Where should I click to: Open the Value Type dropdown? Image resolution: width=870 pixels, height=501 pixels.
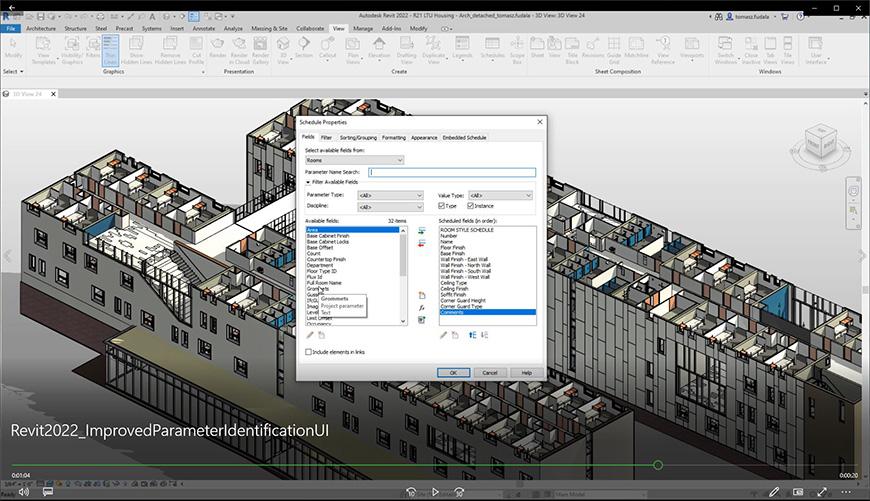[x=501, y=195]
